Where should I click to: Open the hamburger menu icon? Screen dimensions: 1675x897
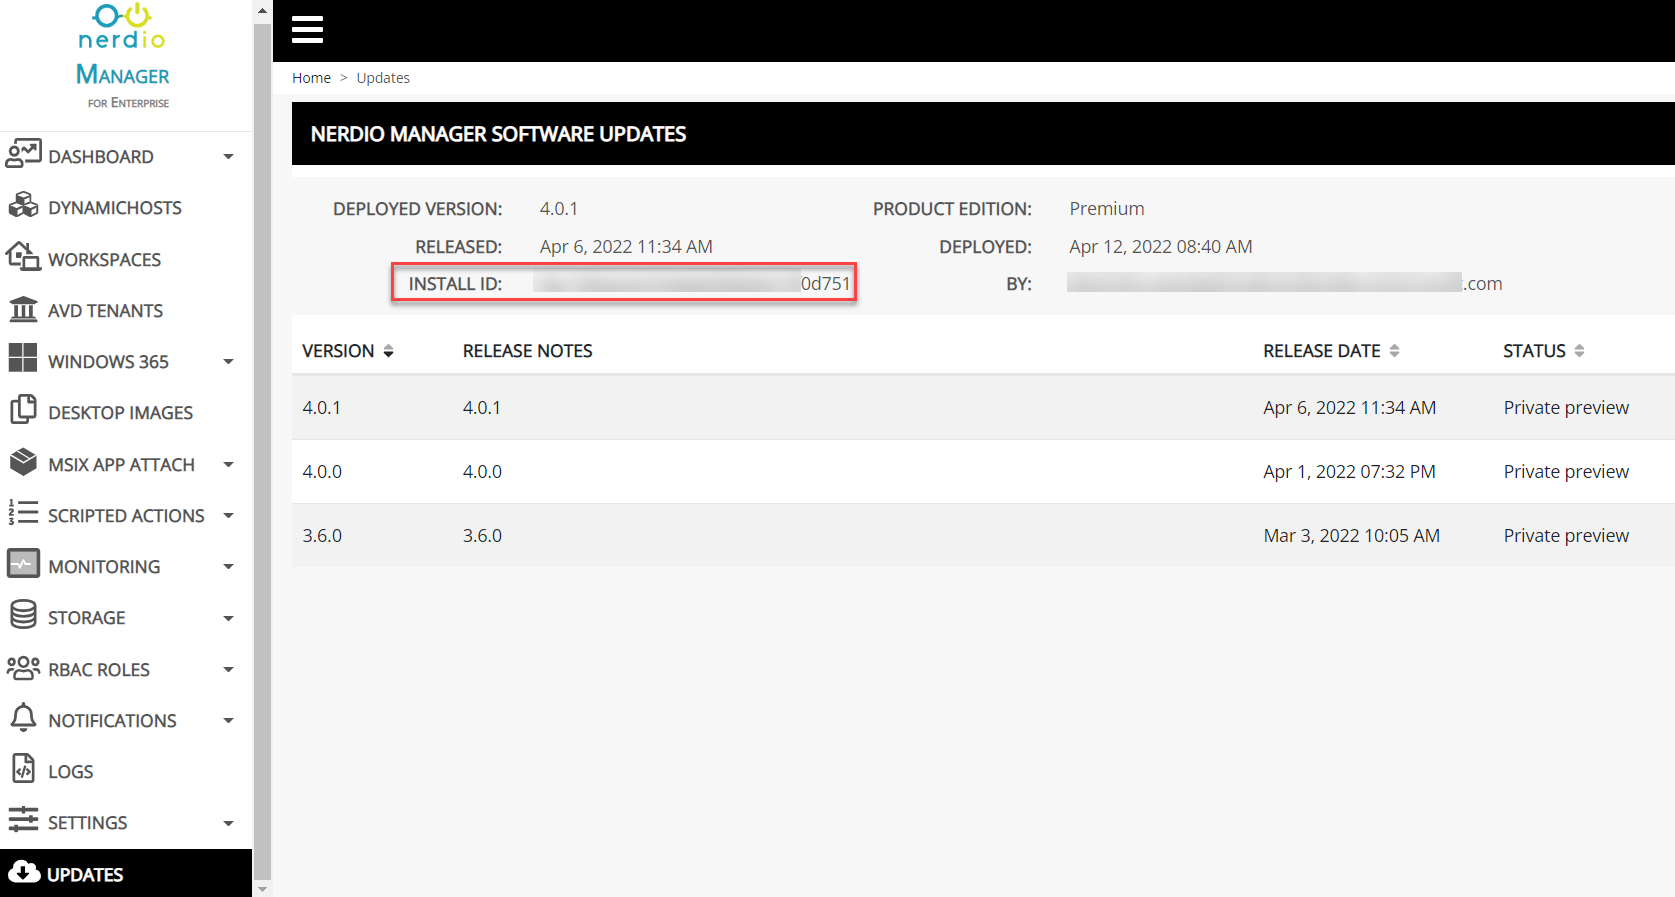tap(307, 30)
